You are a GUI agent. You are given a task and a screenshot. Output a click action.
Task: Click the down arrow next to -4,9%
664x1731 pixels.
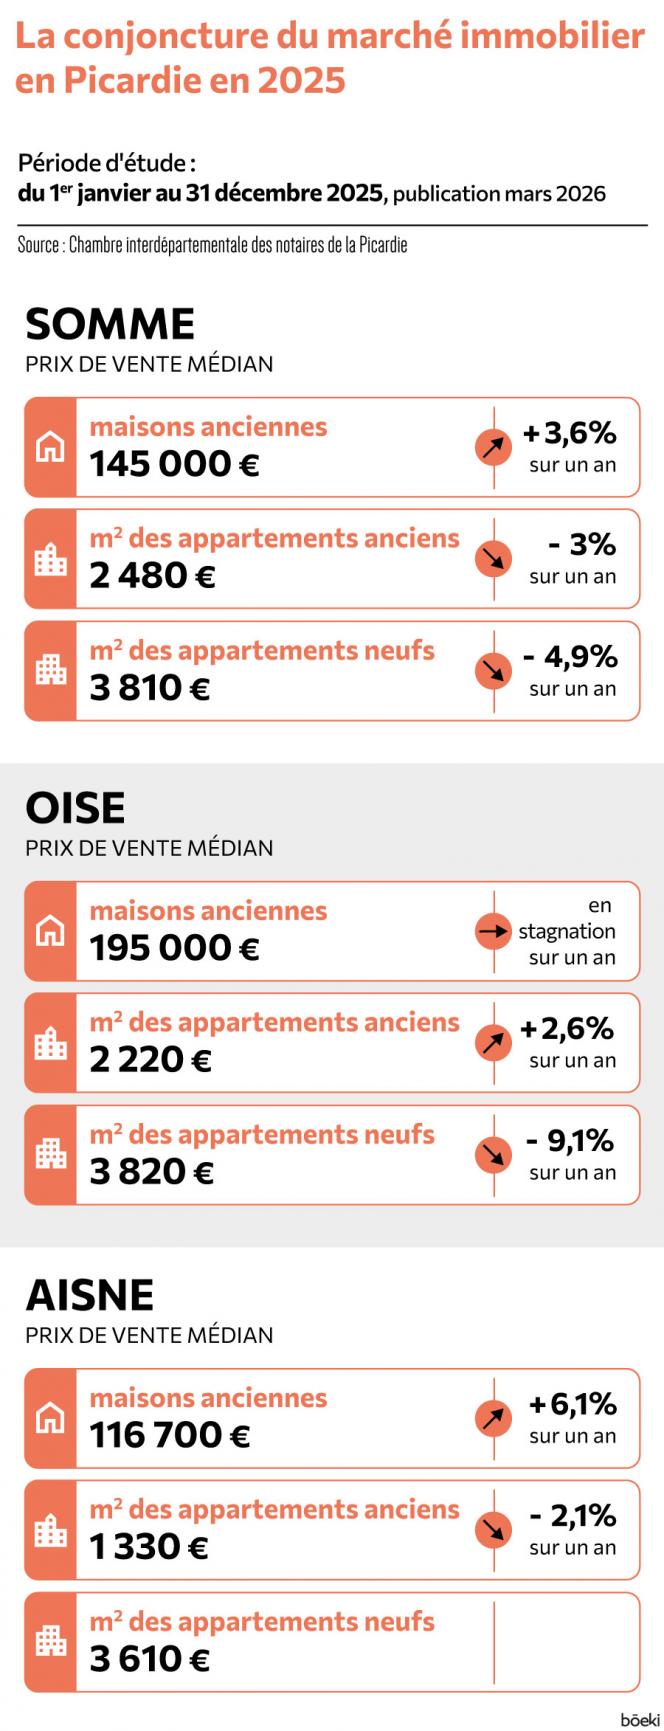click(493, 671)
